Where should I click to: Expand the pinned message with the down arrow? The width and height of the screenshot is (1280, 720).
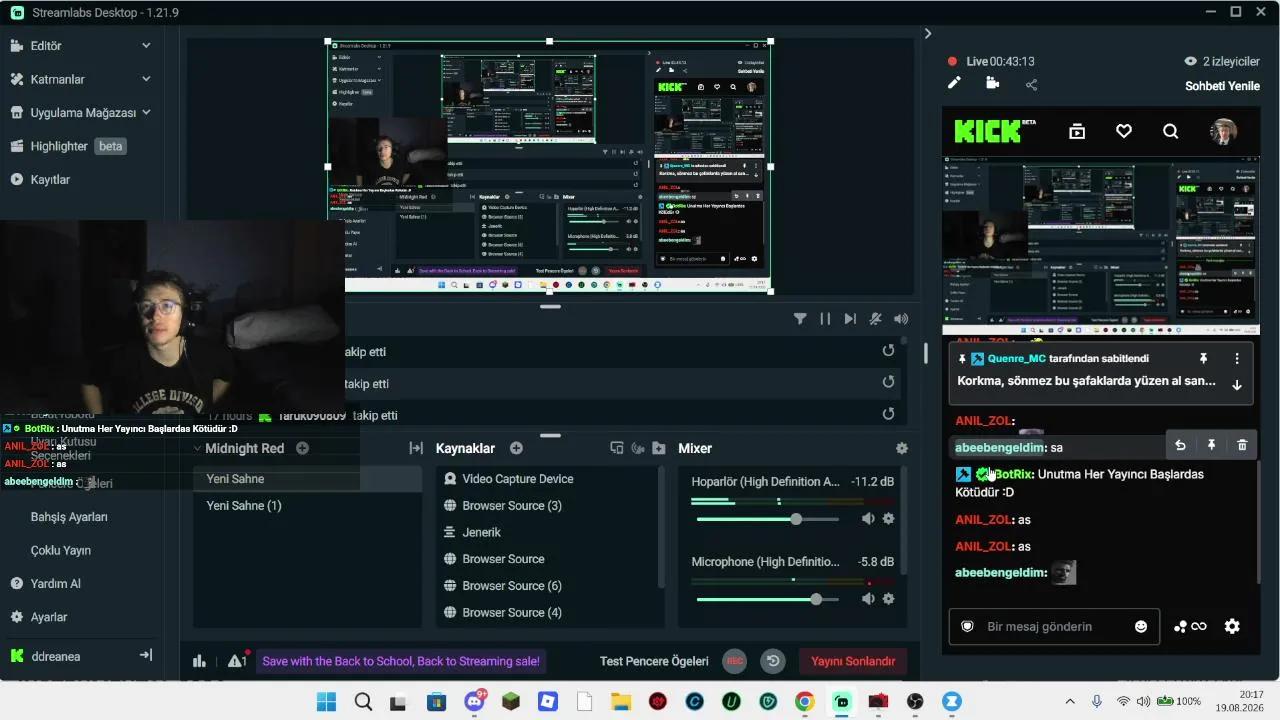(1237, 385)
